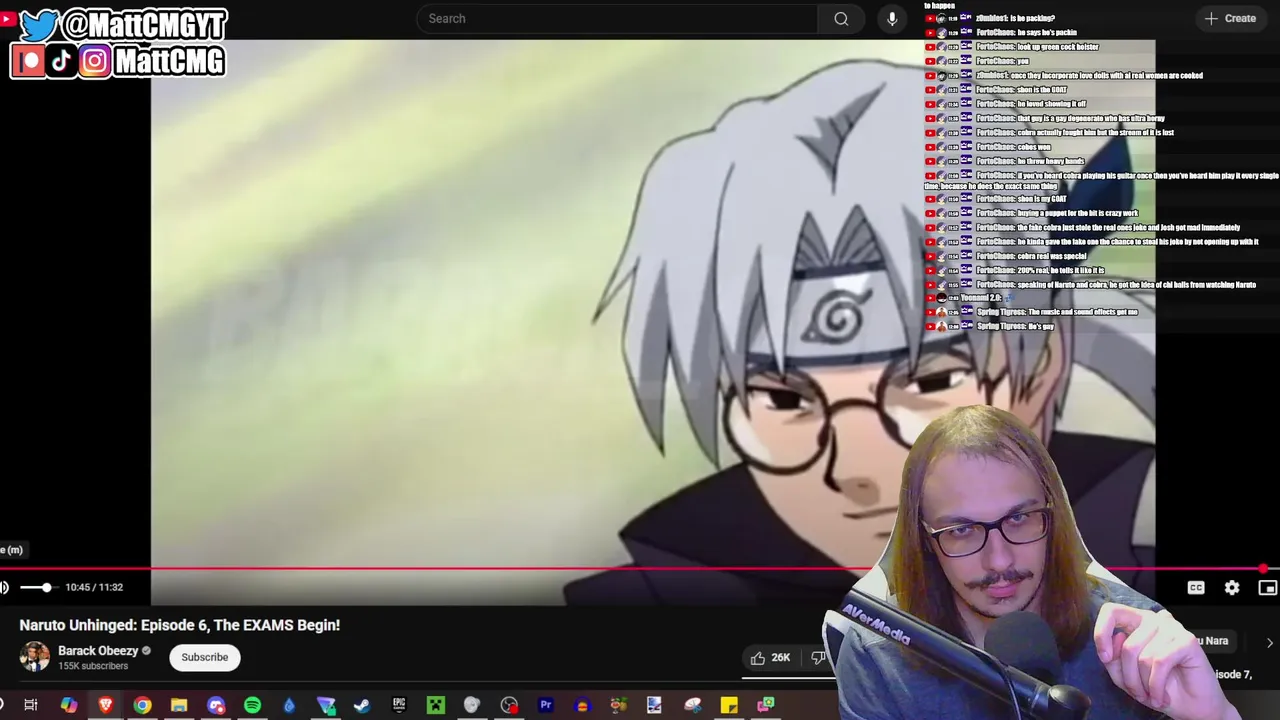Open Adobe Premiere Pro from taskbar
This screenshot has height=720, width=1280.
click(x=546, y=705)
